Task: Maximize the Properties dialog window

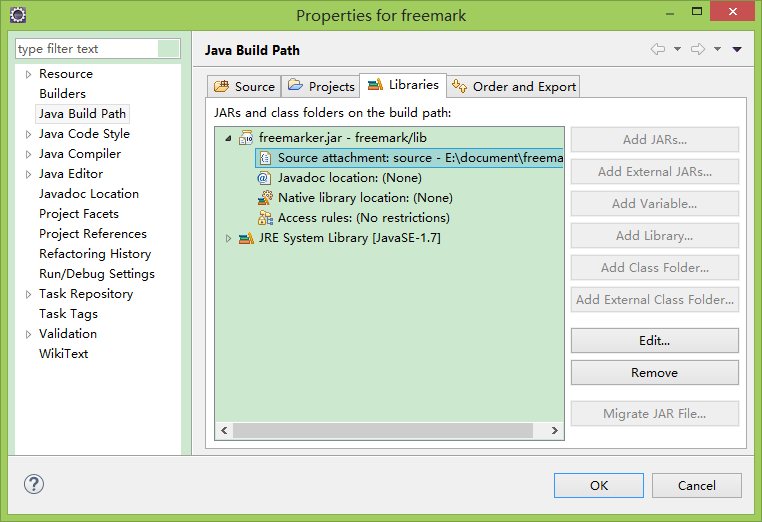Action: [697, 12]
